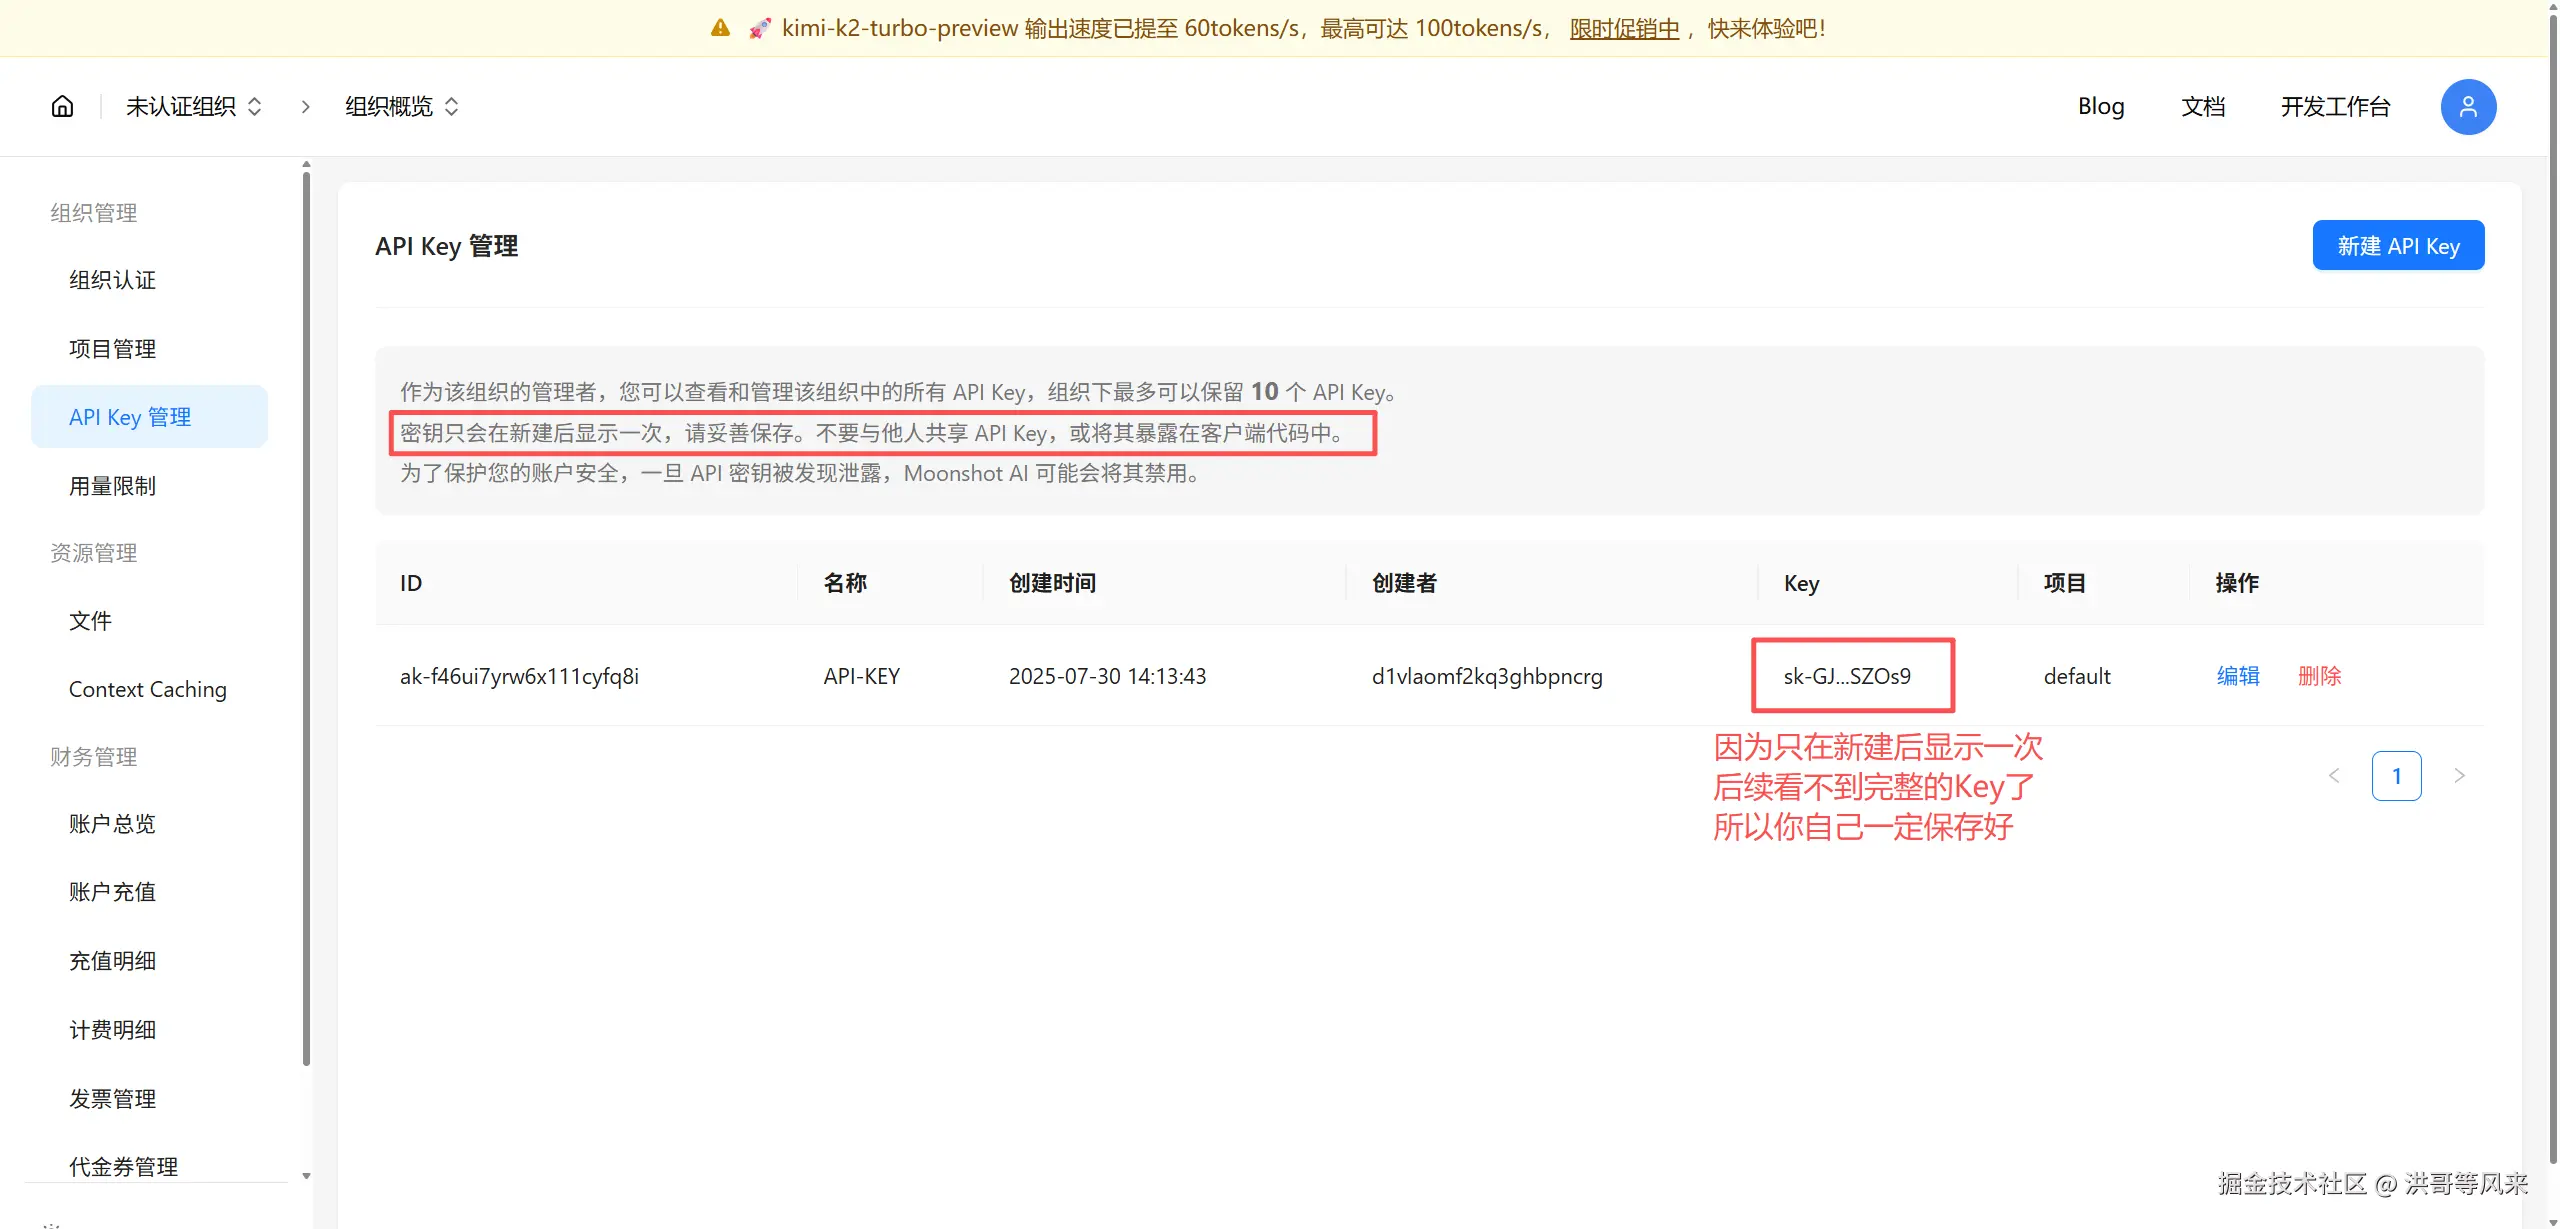Open the 用量限制 sidebar menu item
Screen dimensions: 2560x1229
point(113,486)
